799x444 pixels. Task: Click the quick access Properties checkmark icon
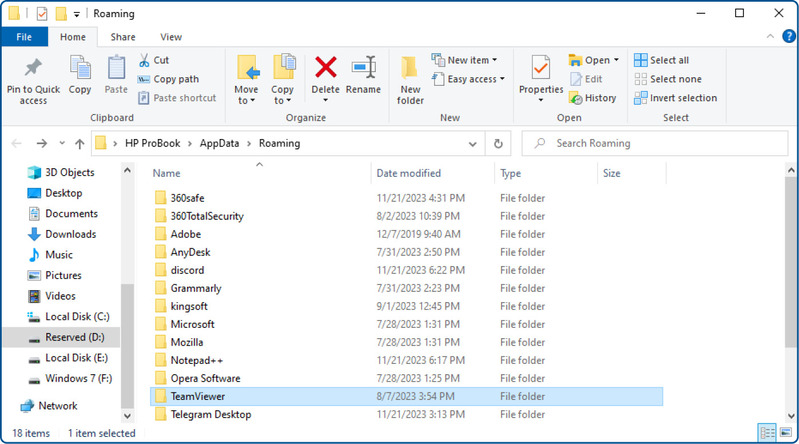pos(42,14)
